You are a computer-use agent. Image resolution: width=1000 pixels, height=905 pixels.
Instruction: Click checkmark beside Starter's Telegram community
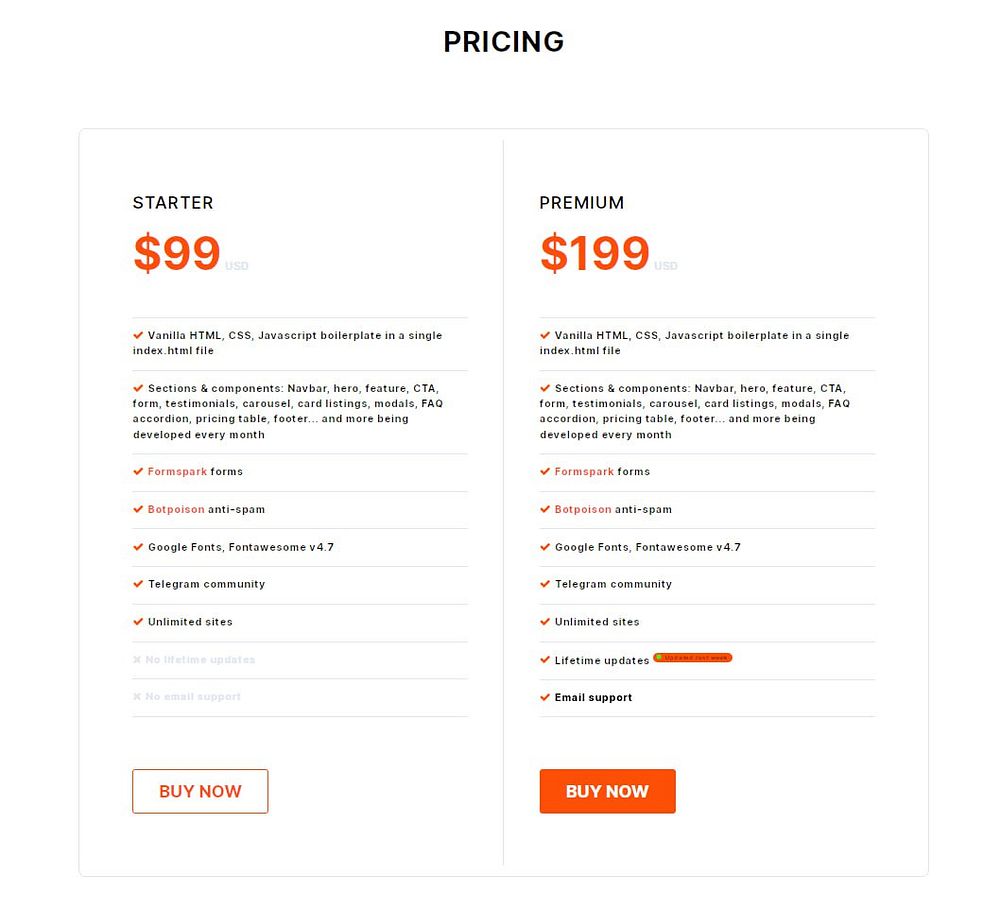138,584
